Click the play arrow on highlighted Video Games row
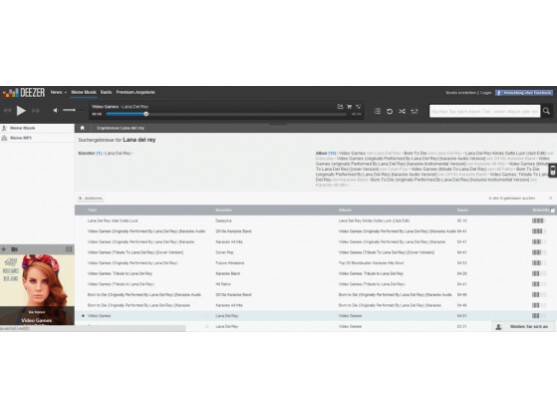Image resolution: width=557 pixels, height=418 pixels. (x=83, y=316)
